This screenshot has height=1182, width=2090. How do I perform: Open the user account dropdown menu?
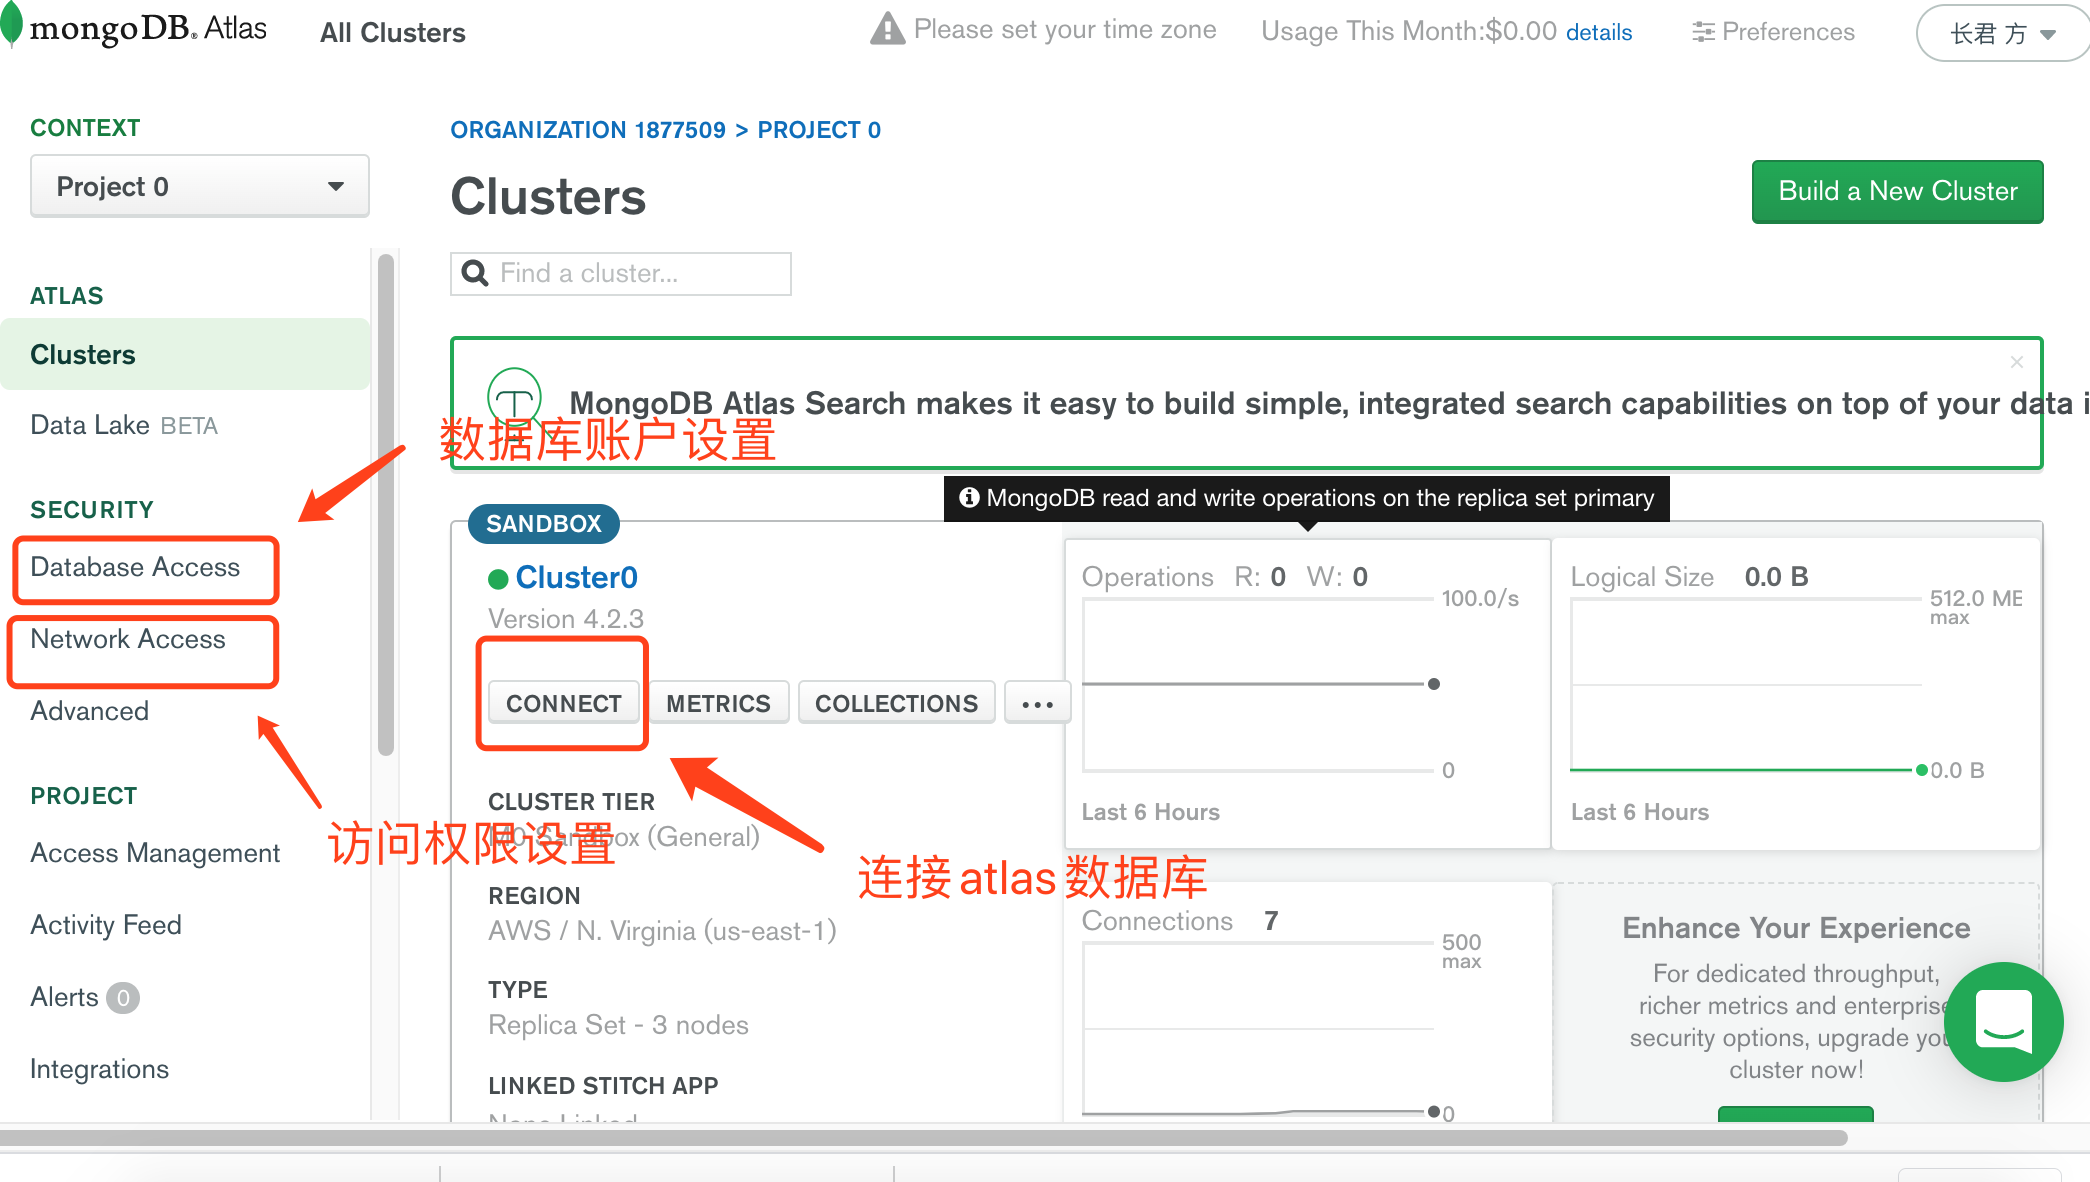pyautogui.click(x=2002, y=34)
